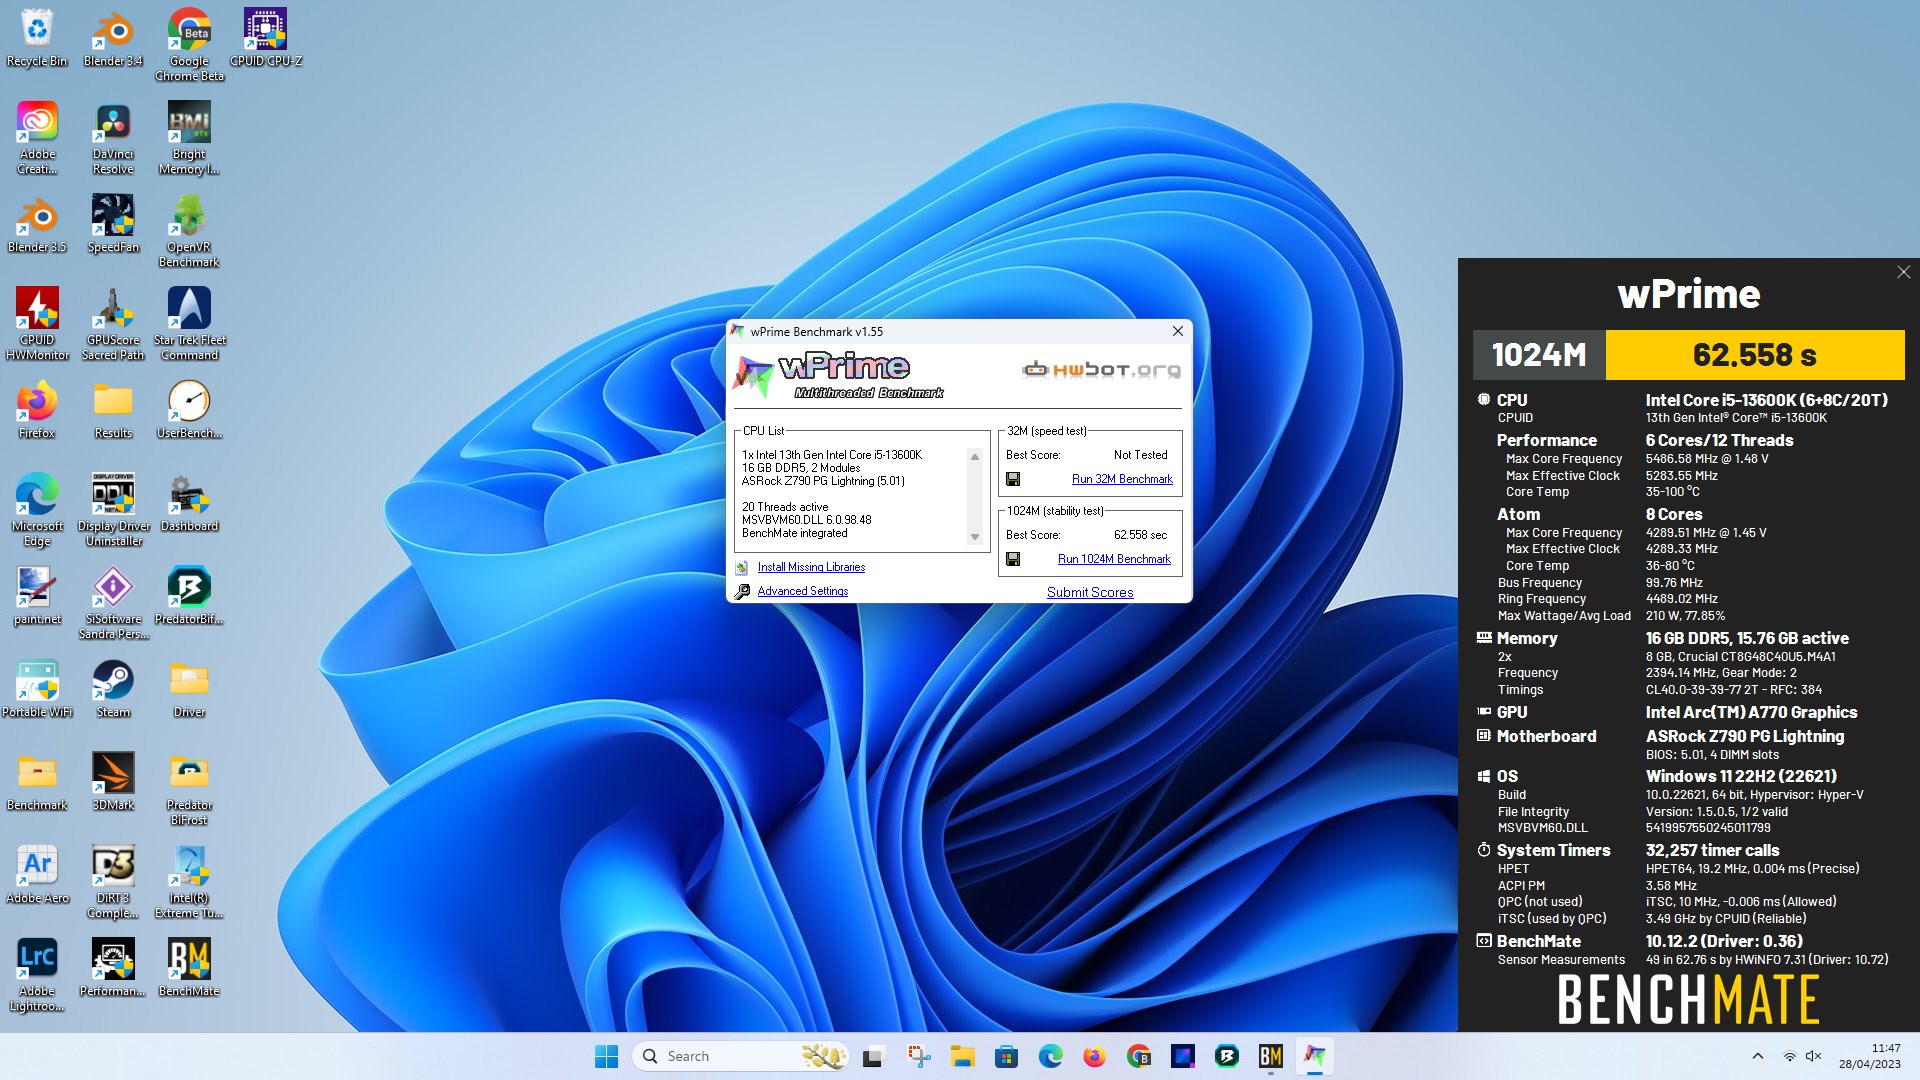
Task: Click the taskbar Search box
Action: (741, 1056)
